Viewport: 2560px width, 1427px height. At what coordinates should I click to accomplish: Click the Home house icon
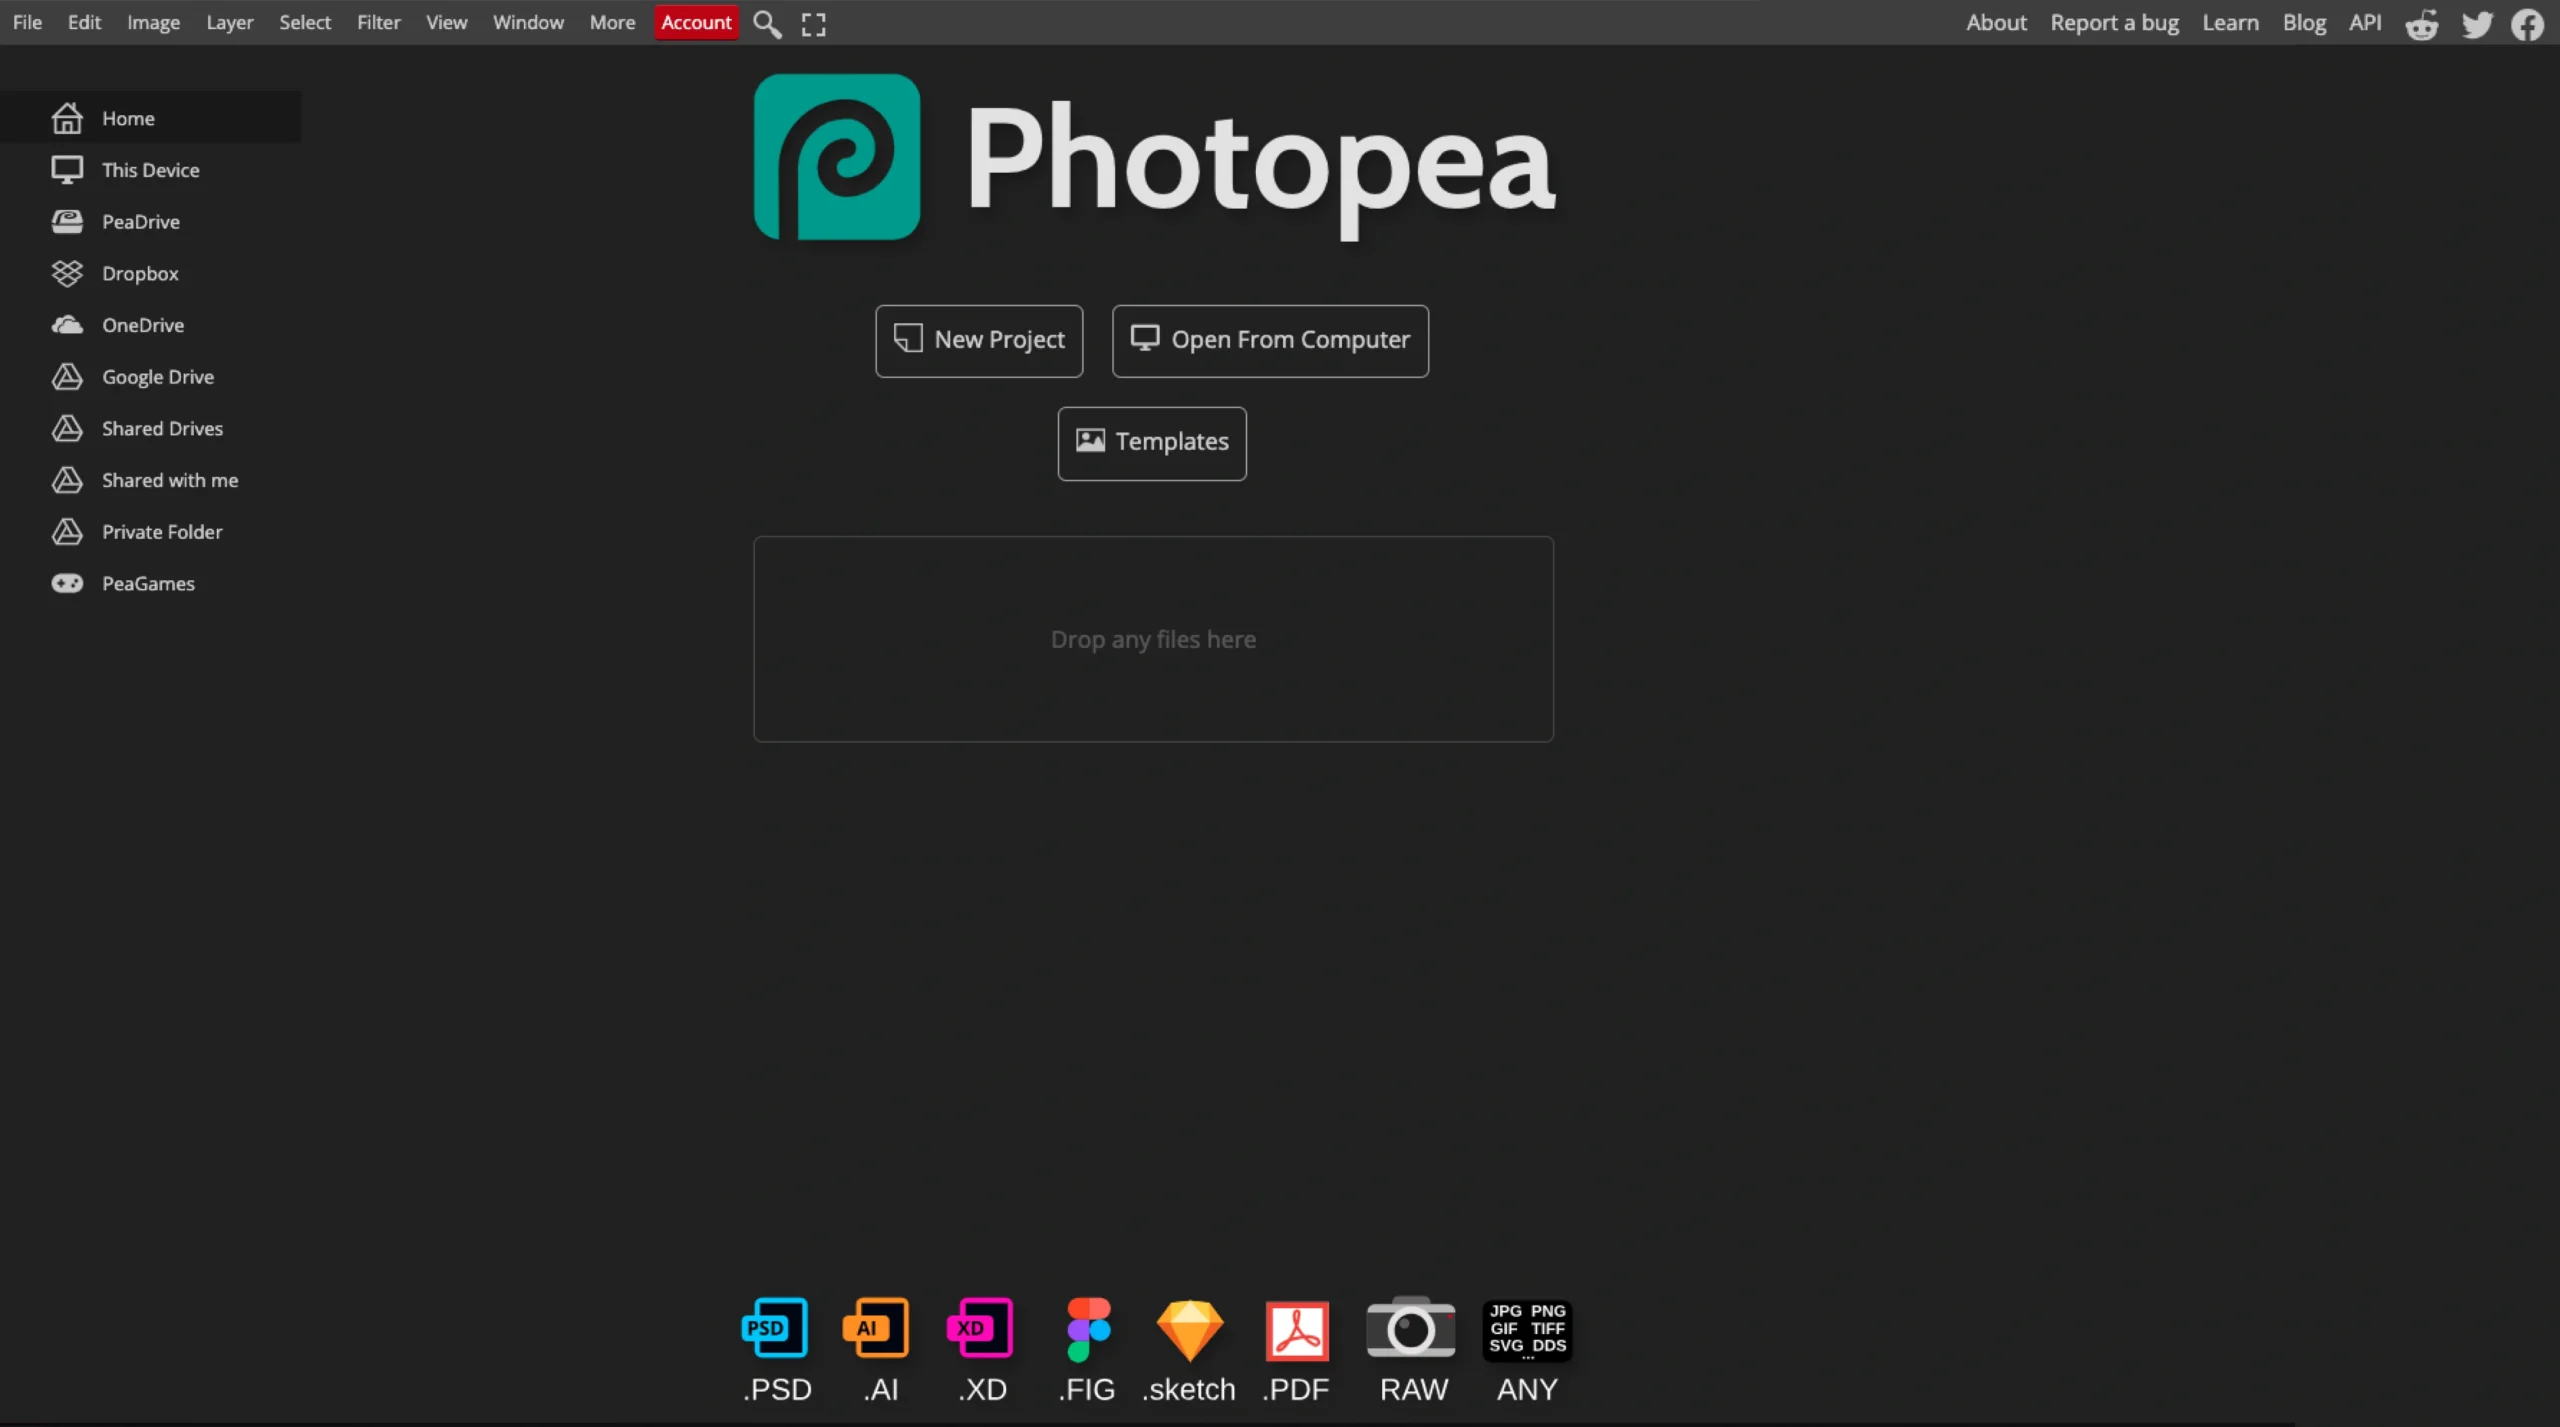click(x=67, y=118)
